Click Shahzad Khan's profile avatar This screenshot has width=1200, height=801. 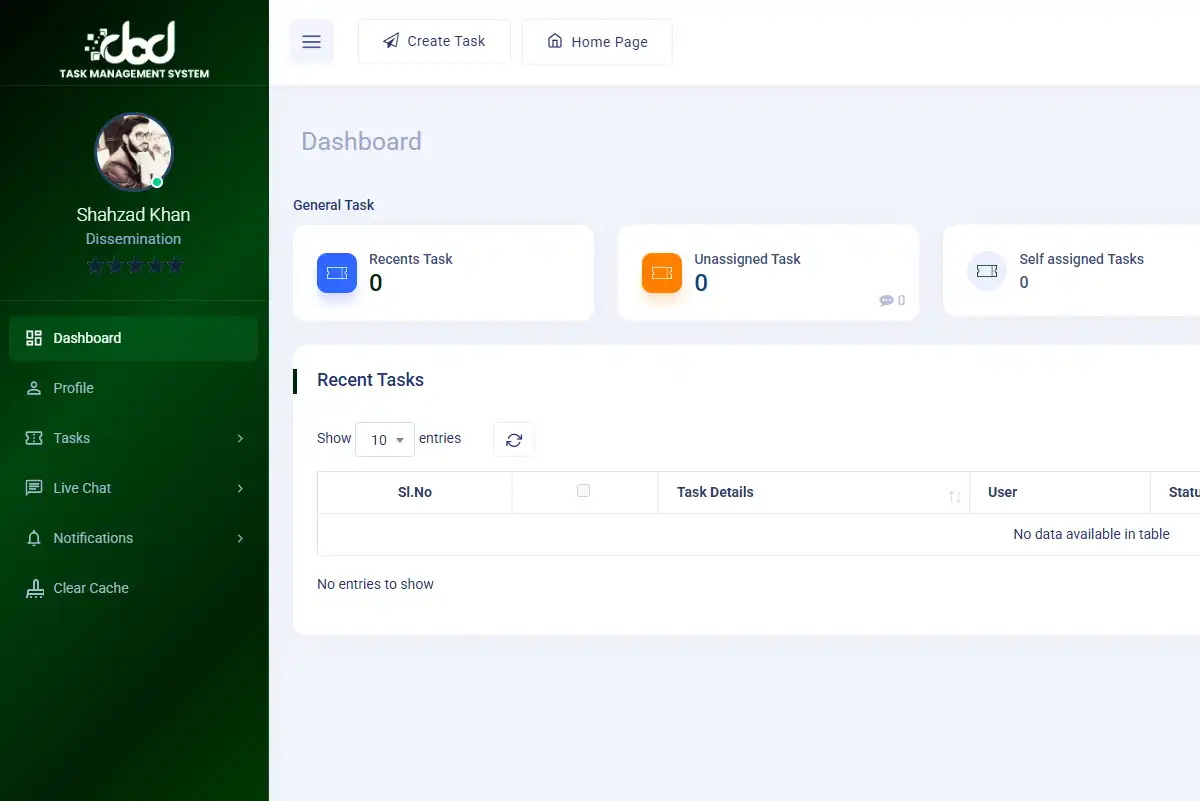134,152
